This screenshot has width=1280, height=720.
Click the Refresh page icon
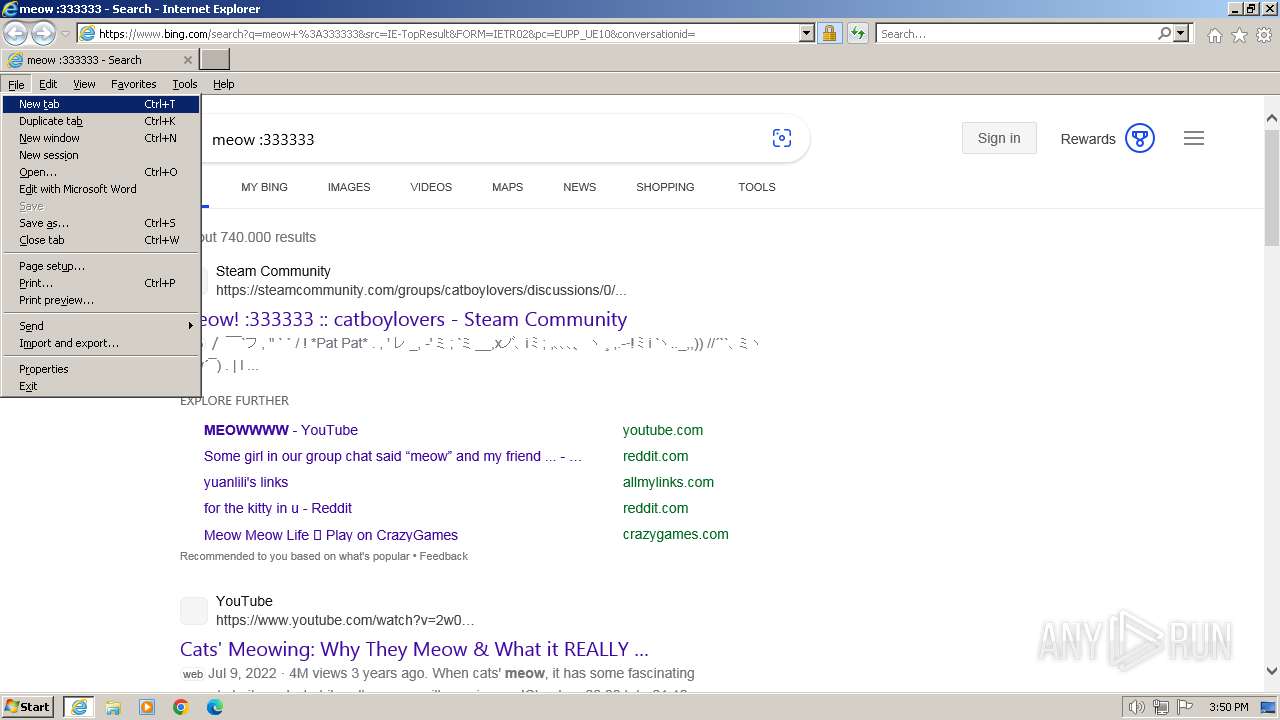[x=857, y=33]
